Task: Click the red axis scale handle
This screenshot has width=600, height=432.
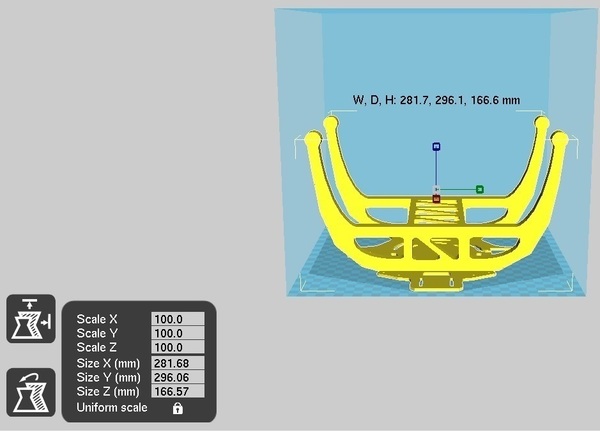Action: pyautogui.click(x=436, y=199)
